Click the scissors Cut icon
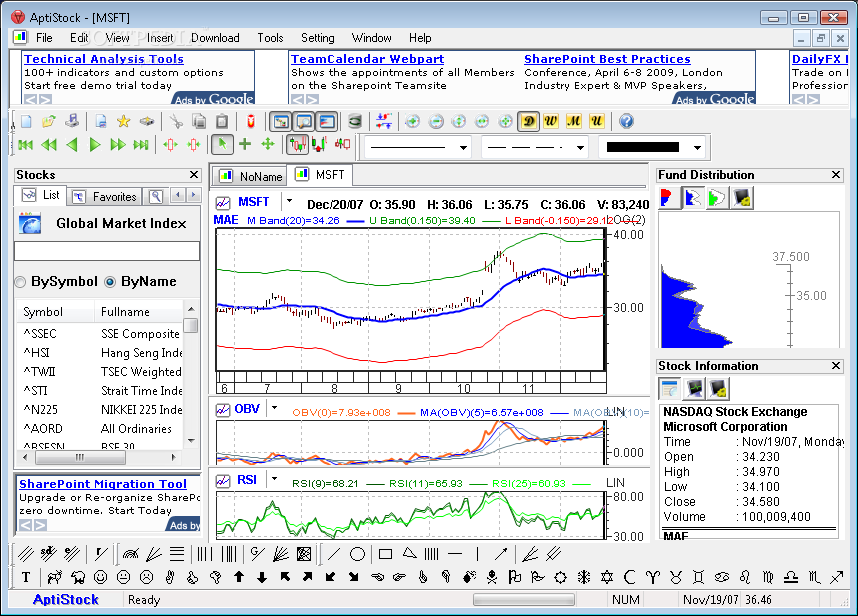 (176, 121)
